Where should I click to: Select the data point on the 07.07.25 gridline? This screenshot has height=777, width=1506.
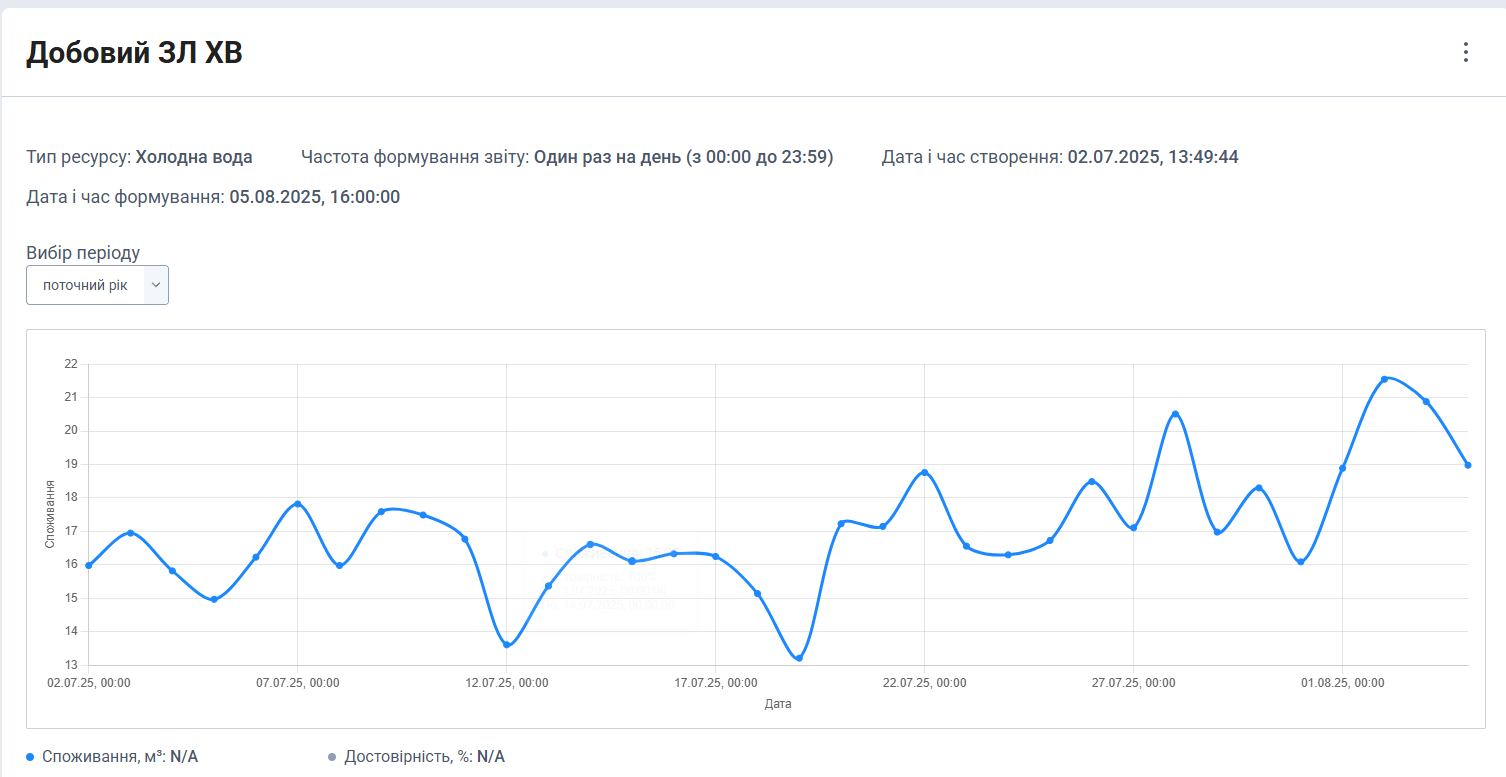[x=298, y=504]
